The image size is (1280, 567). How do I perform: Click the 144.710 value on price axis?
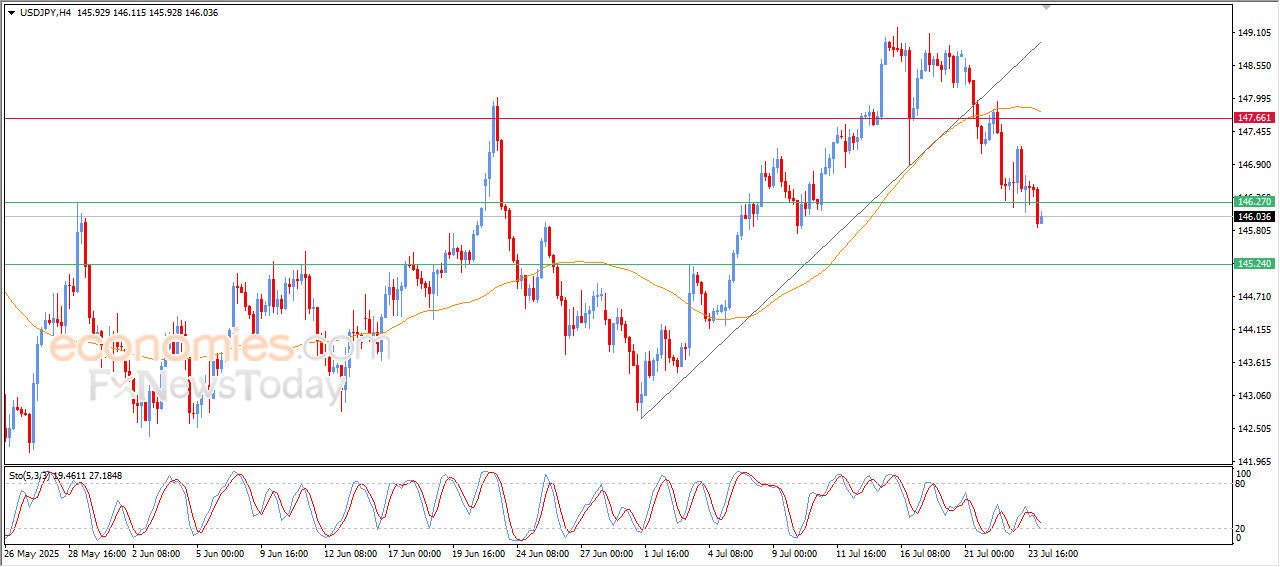click(1254, 297)
